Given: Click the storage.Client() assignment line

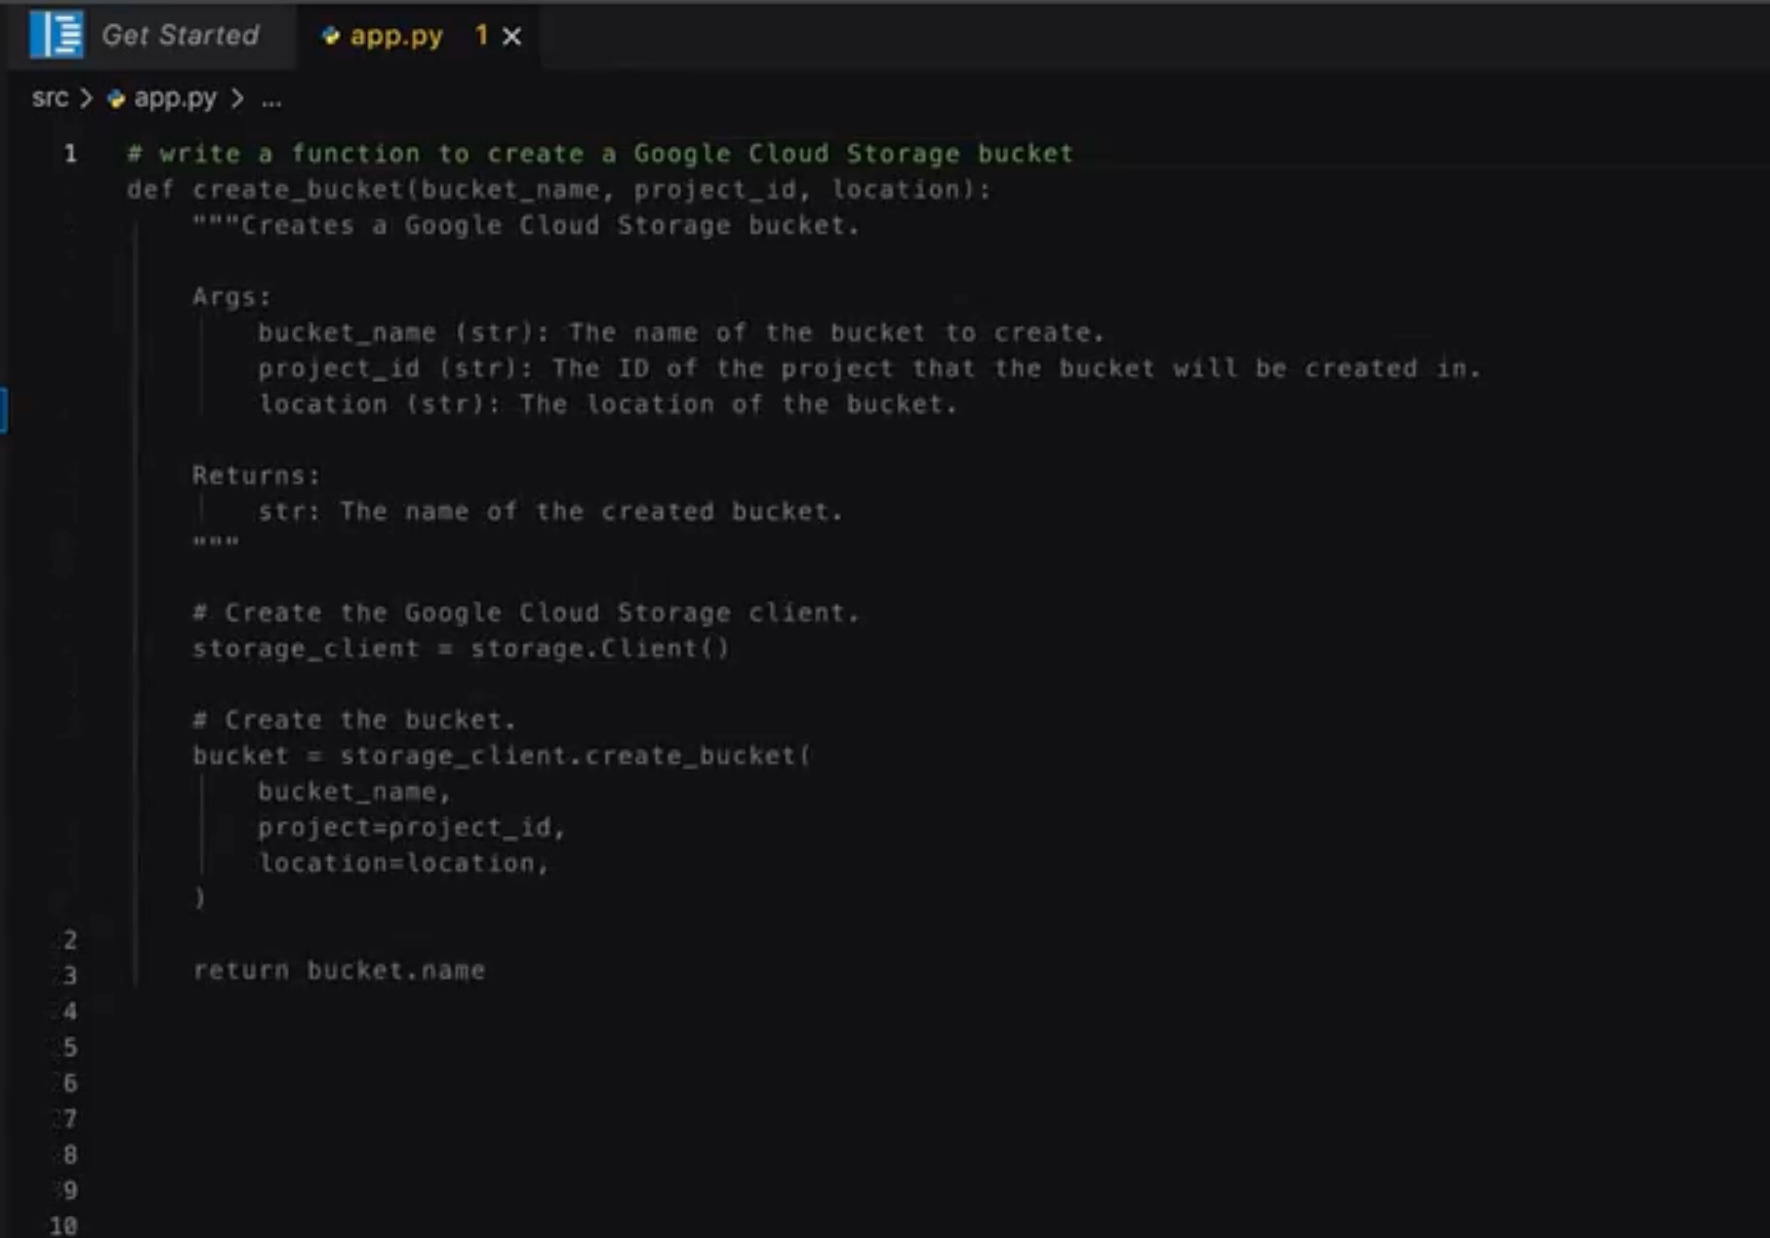Looking at the screenshot, I should (x=460, y=649).
